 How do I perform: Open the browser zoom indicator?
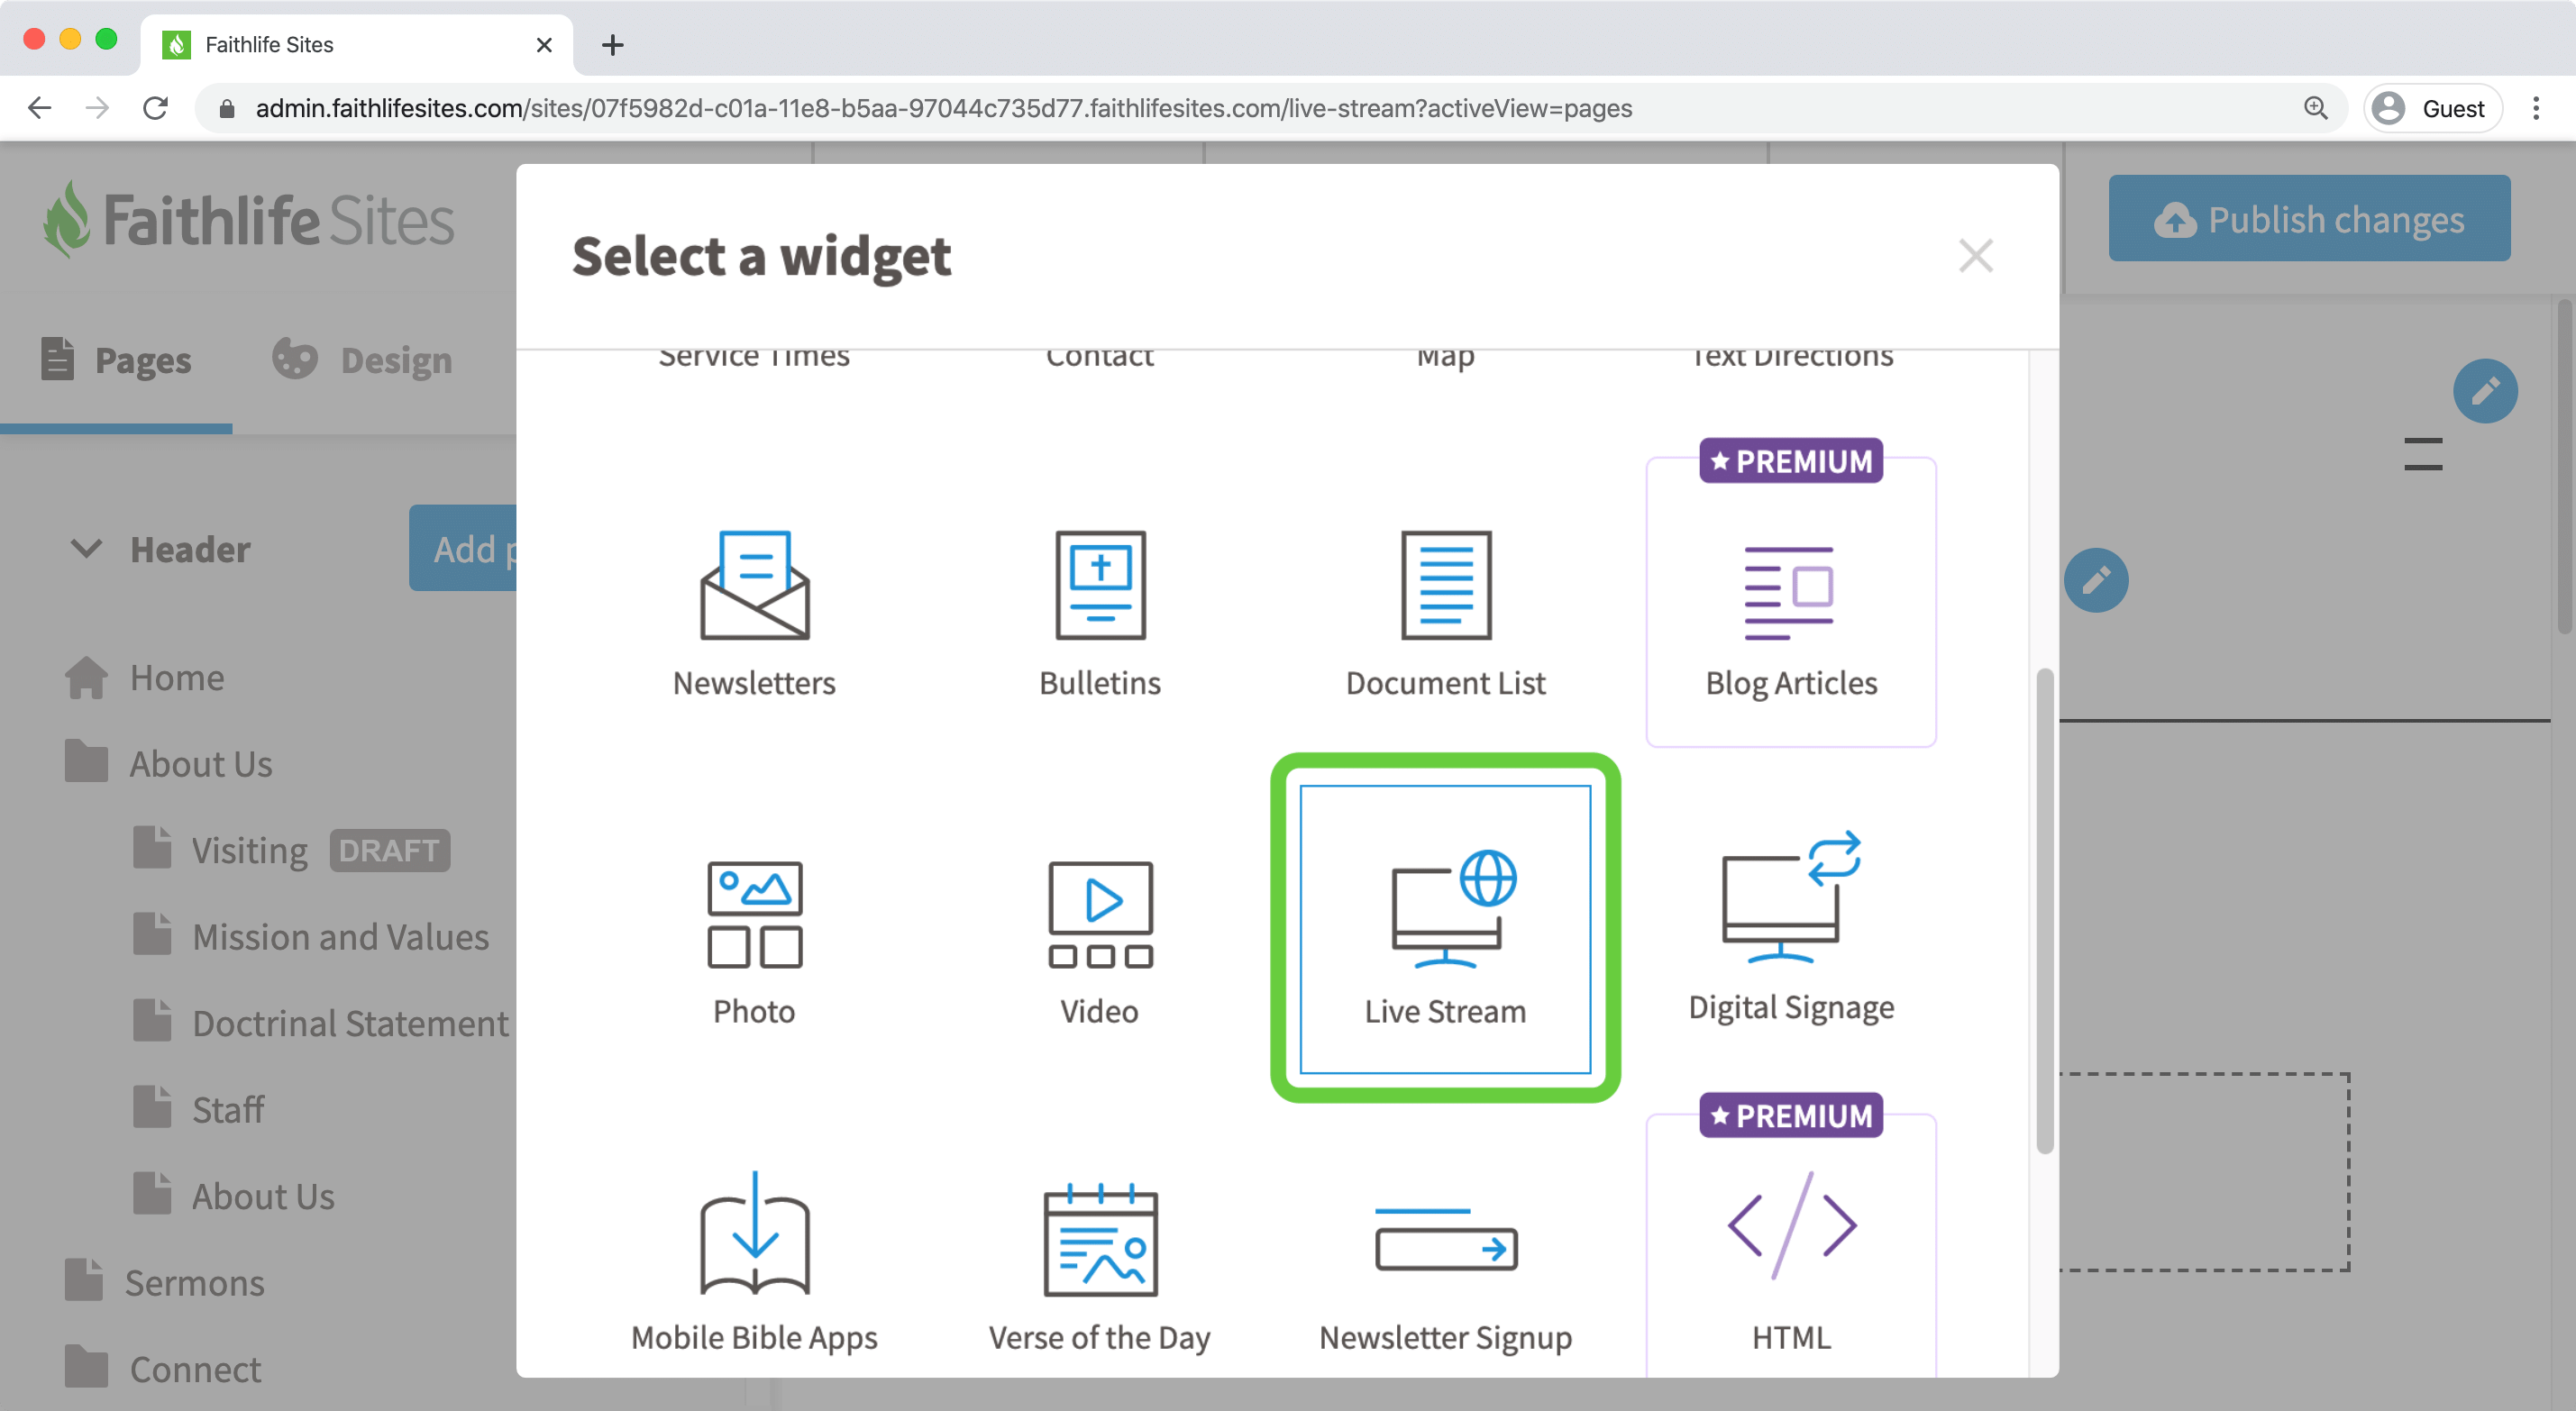point(2315,108)
